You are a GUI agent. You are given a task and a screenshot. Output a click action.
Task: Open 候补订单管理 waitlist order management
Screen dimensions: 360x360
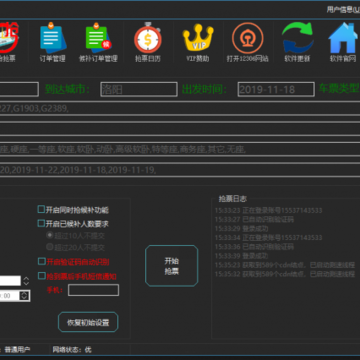click(x=98, y=42)
